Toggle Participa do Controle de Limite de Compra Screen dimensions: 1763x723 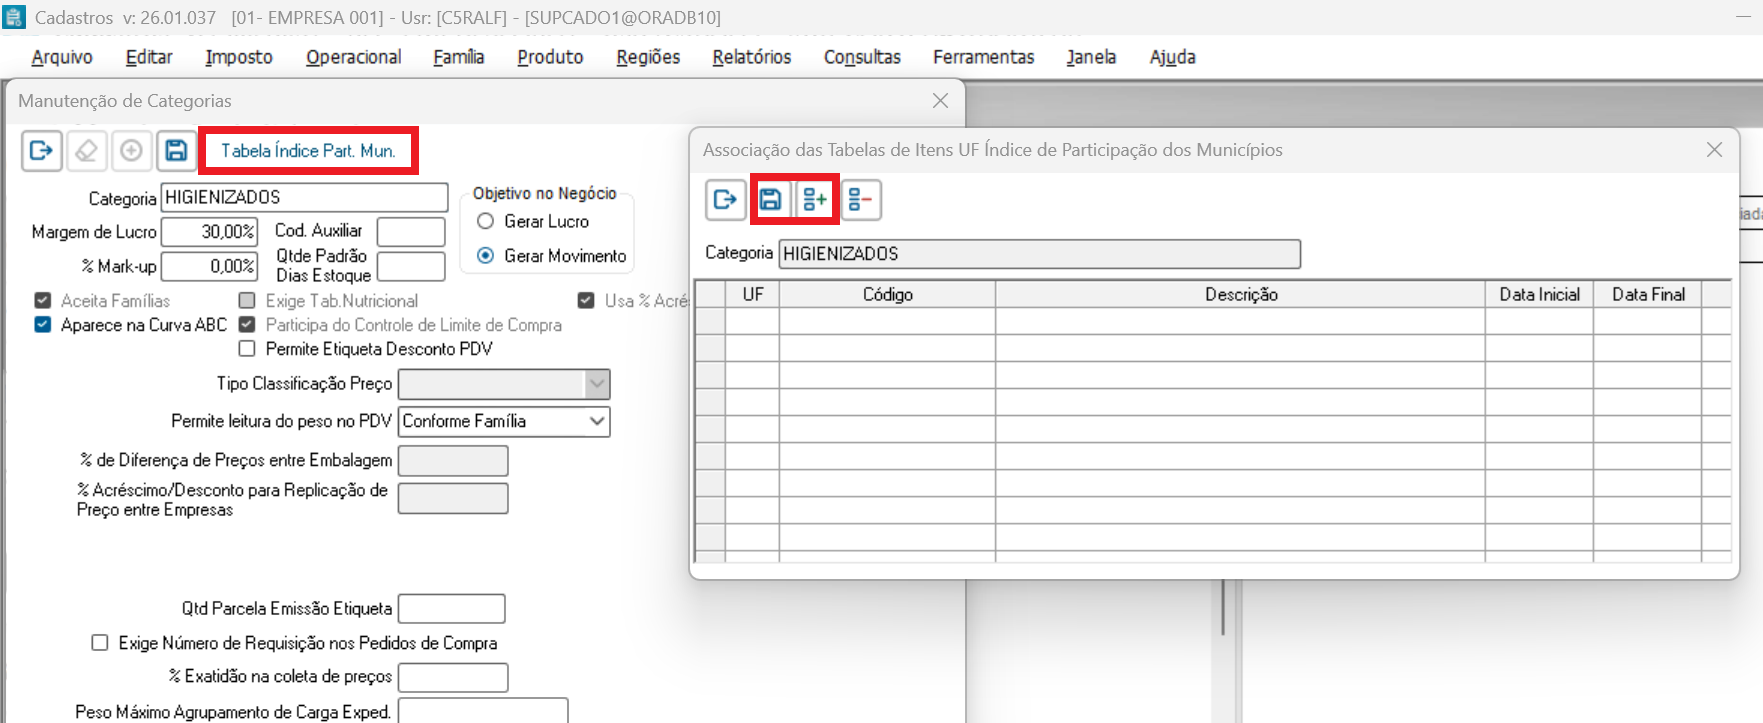247,324
